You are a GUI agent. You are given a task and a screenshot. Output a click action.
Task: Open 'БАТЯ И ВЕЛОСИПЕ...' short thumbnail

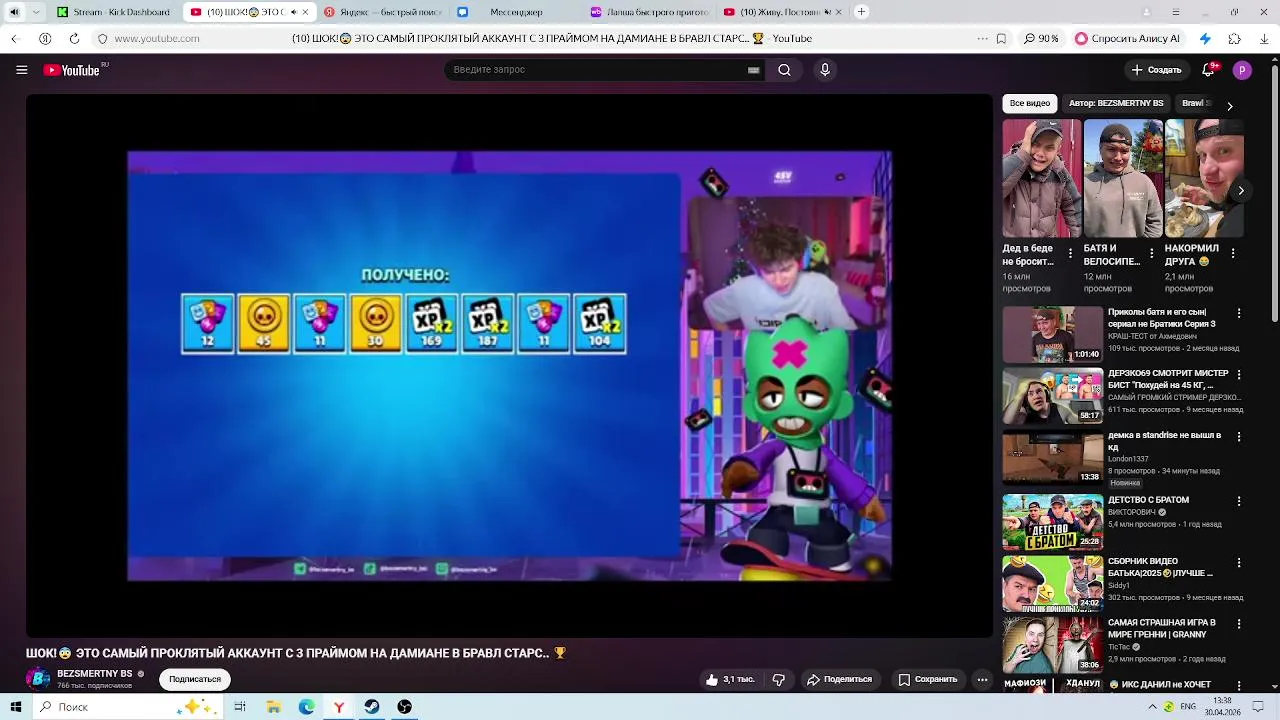[1123, 178]
